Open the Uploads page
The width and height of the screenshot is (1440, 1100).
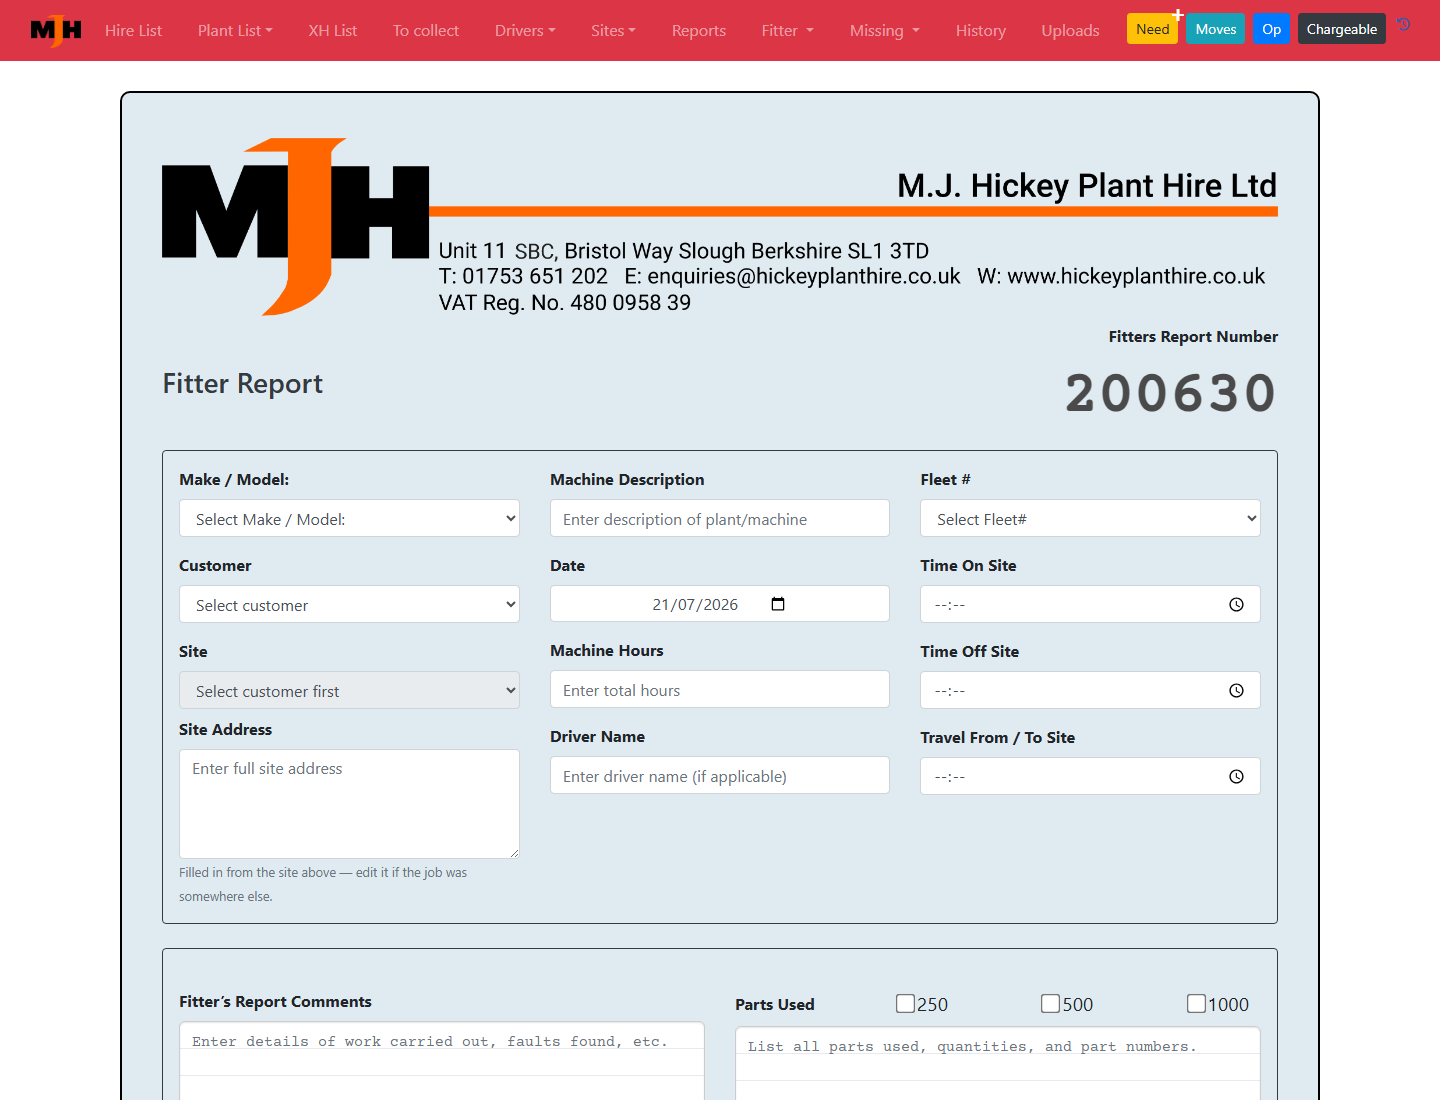(1070, 30)
